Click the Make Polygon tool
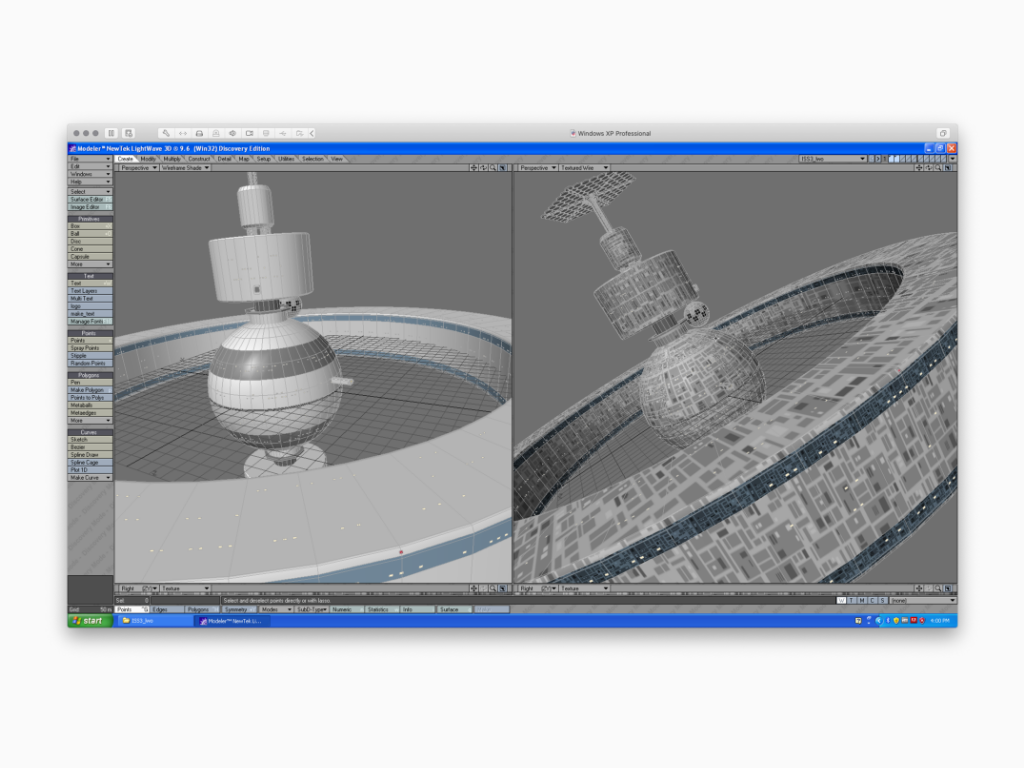The height and width of the screenshot is (768, 1024). point(90,390)
